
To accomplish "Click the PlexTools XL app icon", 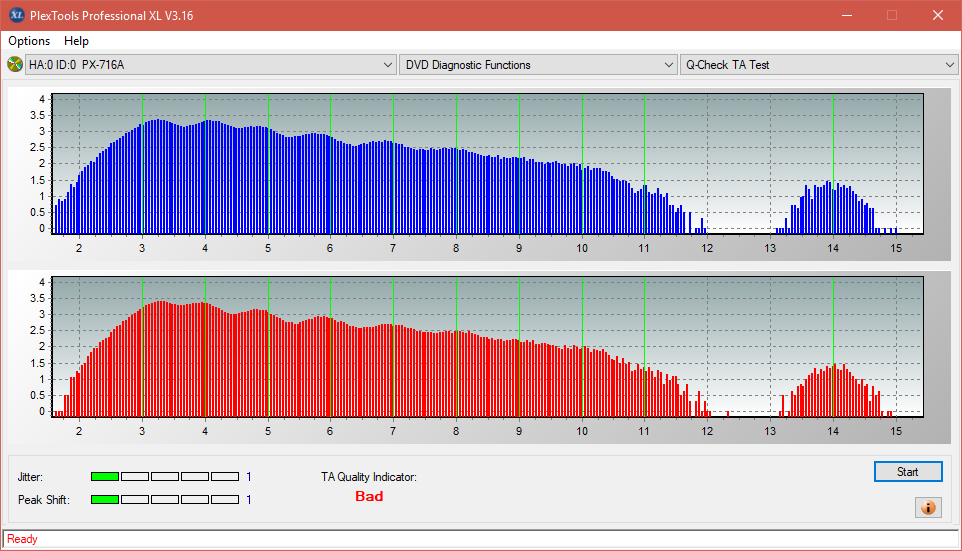I will coord(16,15).
